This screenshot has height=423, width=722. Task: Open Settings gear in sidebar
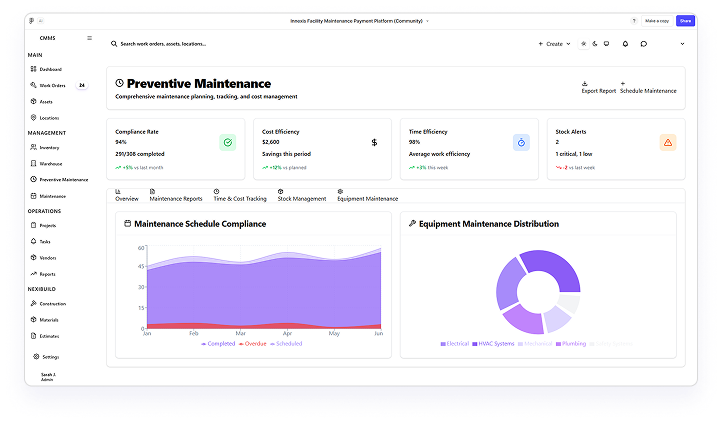(37, 356)
